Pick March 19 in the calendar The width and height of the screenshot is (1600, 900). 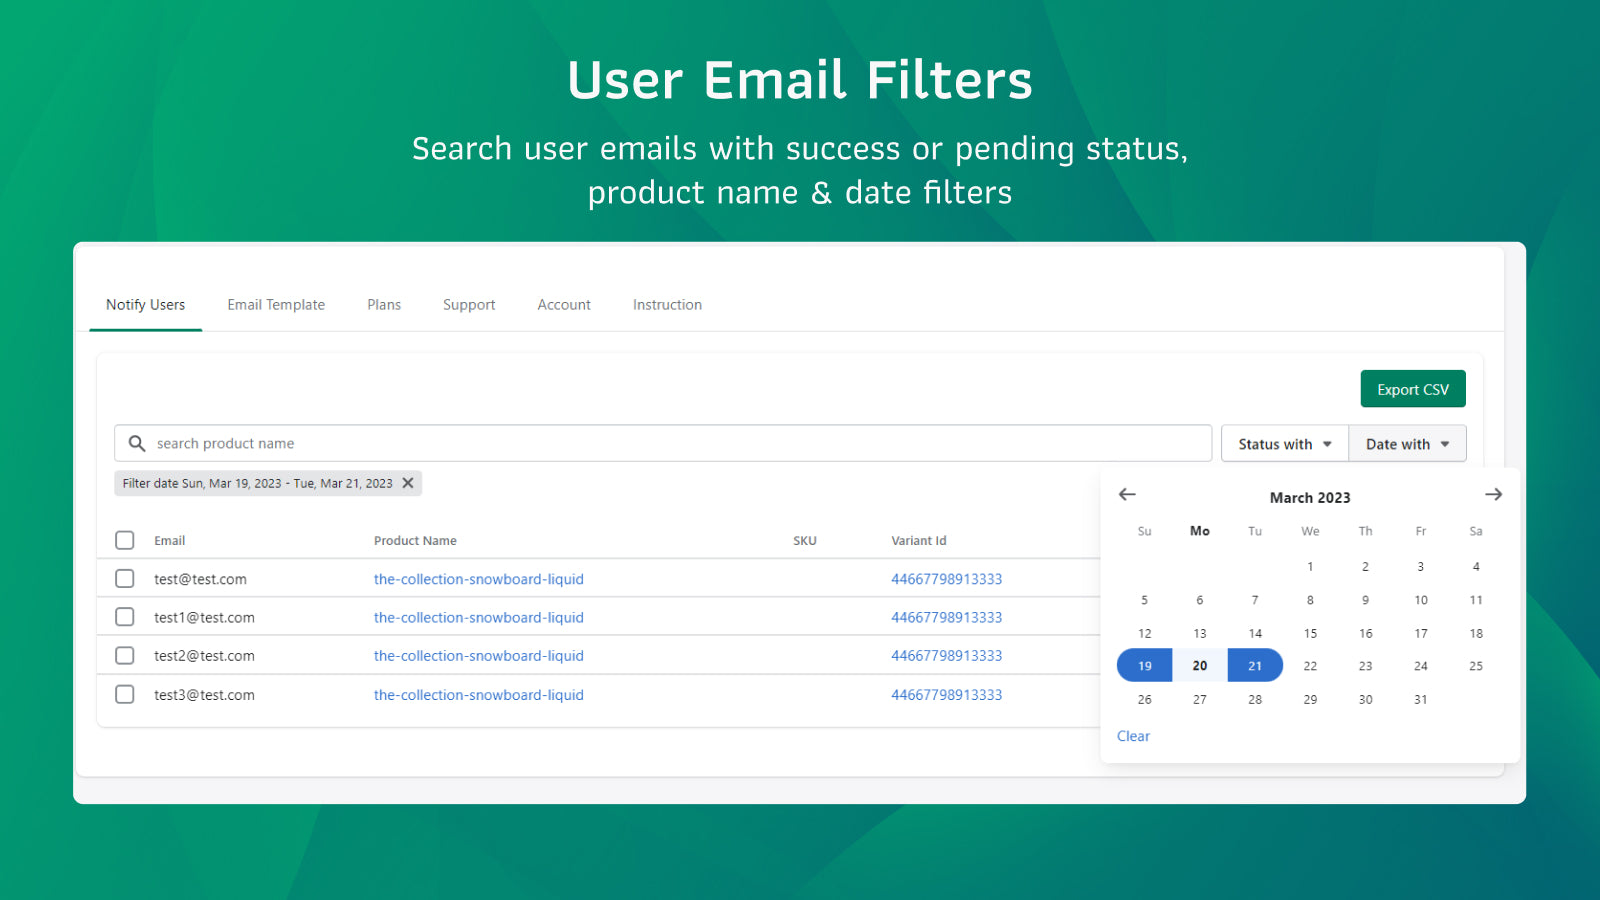tap(1145, 666)
